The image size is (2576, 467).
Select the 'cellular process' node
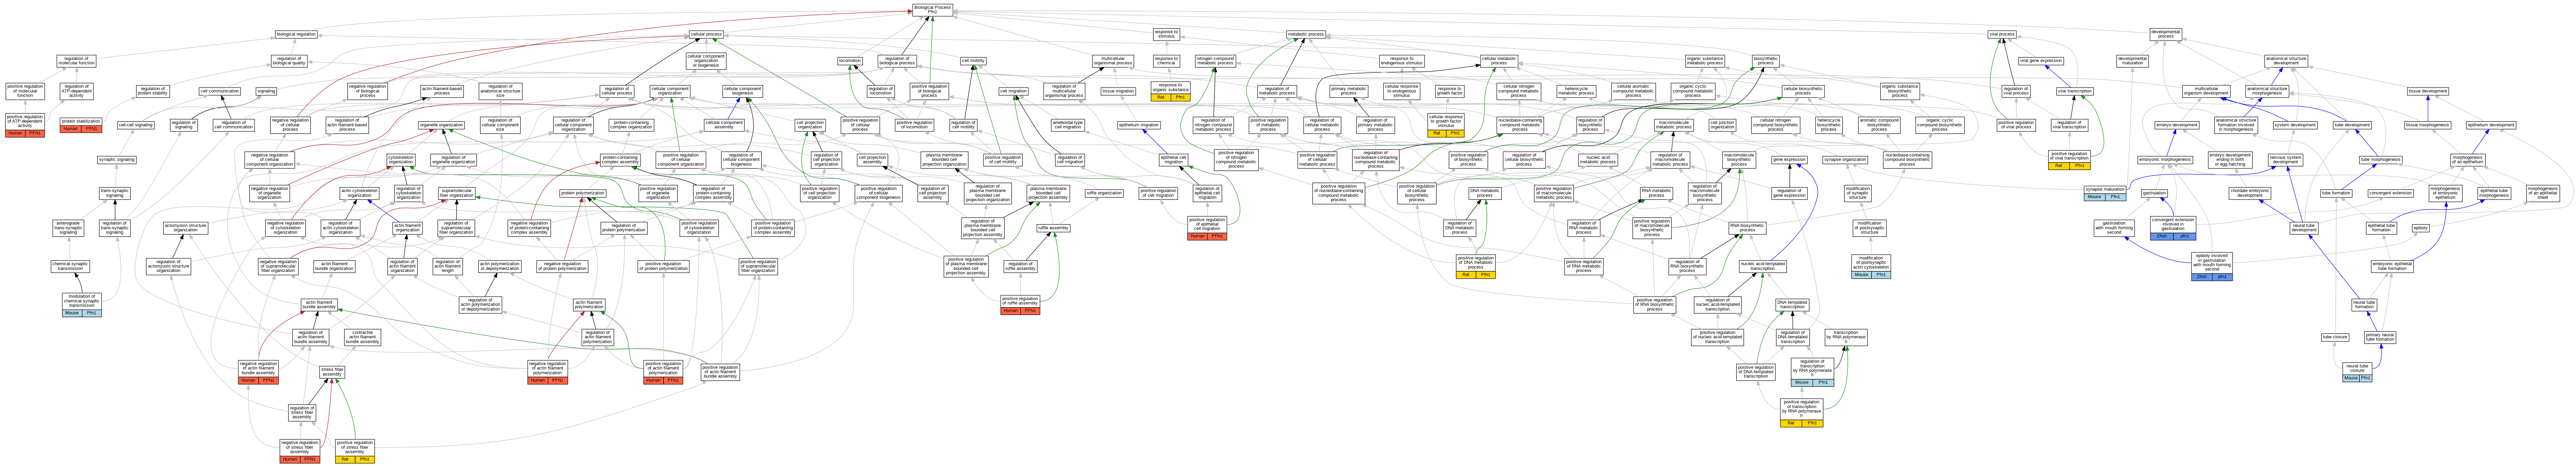(706, 34)
